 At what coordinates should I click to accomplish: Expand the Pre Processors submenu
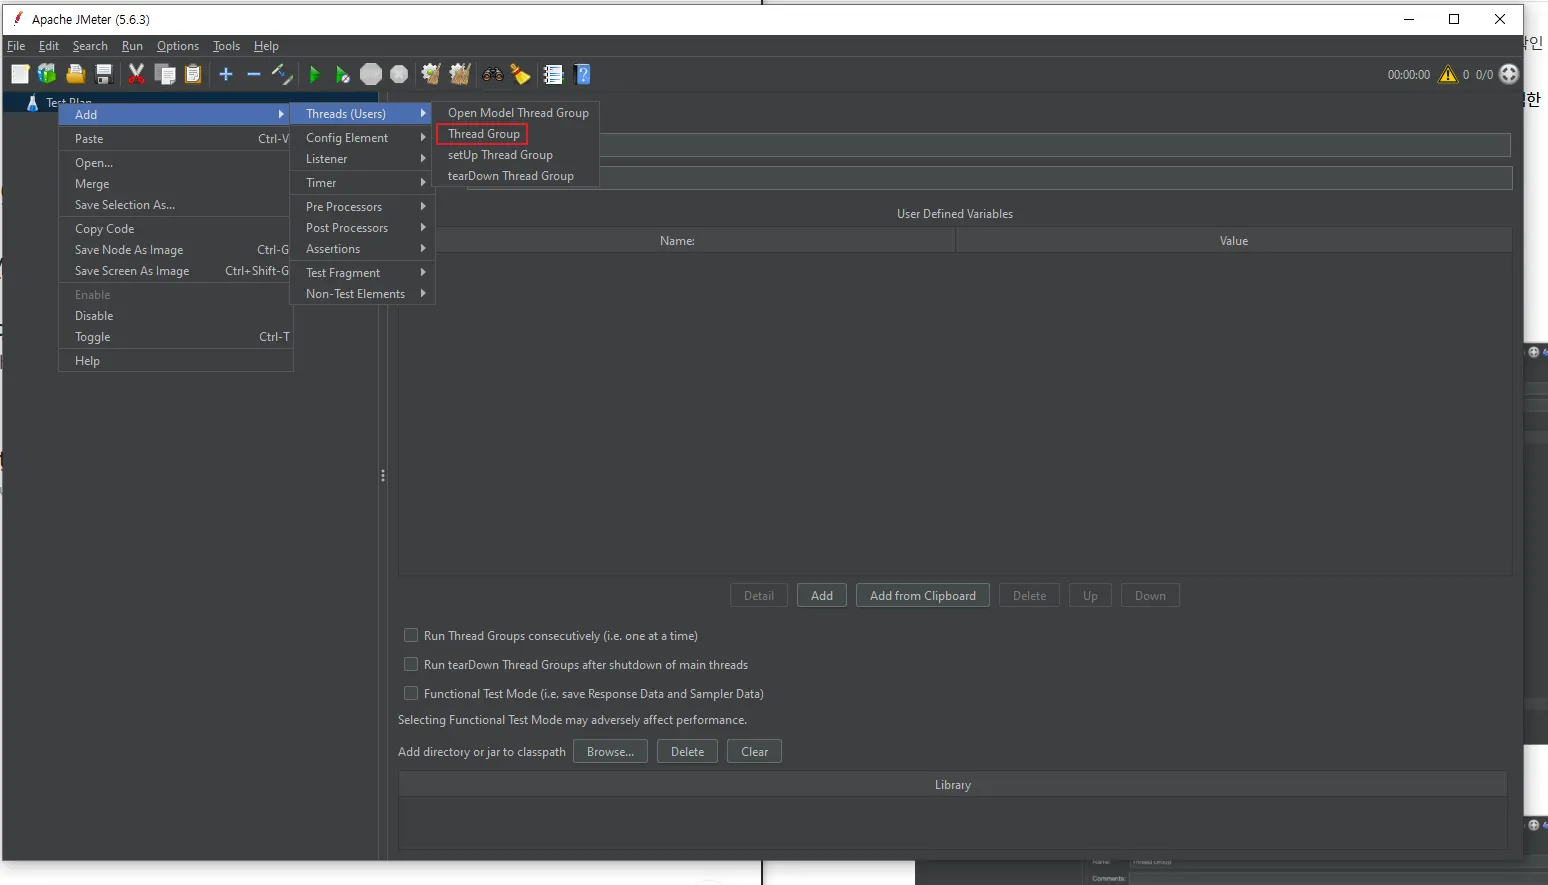coord(362,206)
